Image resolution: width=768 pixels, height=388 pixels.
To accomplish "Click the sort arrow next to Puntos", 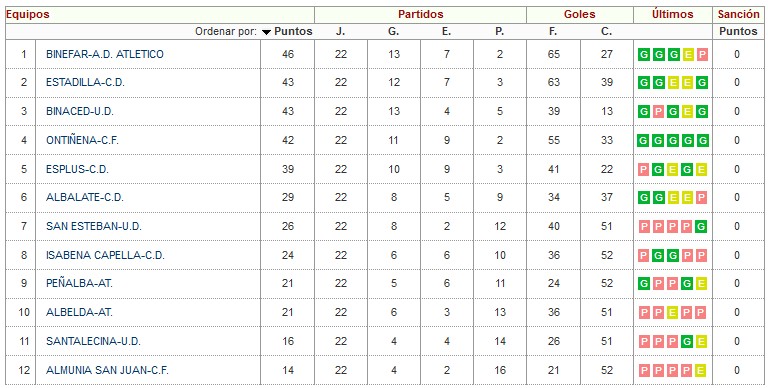I will pyautogui.click(x=266, y=32).
